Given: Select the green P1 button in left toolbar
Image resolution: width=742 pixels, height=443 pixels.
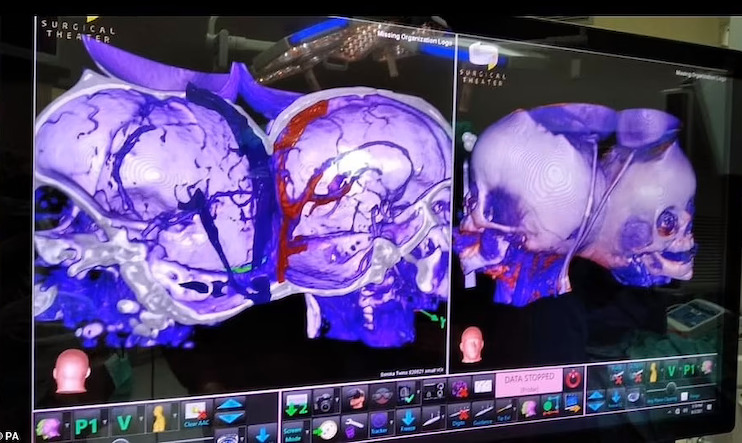Looking at the screenshot, I should pyautogui.click(x=87, y=425).
